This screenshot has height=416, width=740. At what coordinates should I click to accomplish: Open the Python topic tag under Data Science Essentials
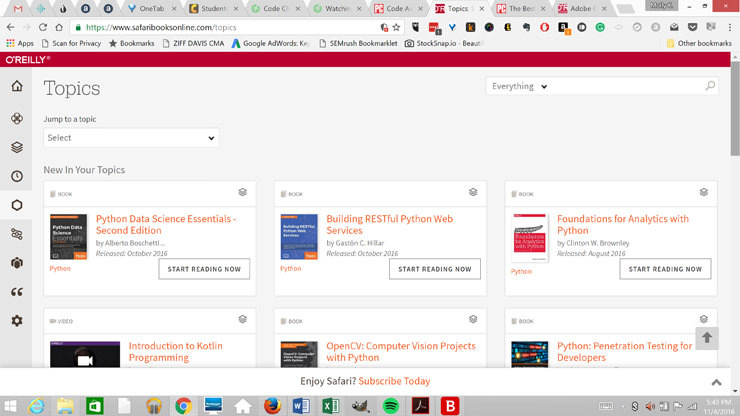click(60, 268)
